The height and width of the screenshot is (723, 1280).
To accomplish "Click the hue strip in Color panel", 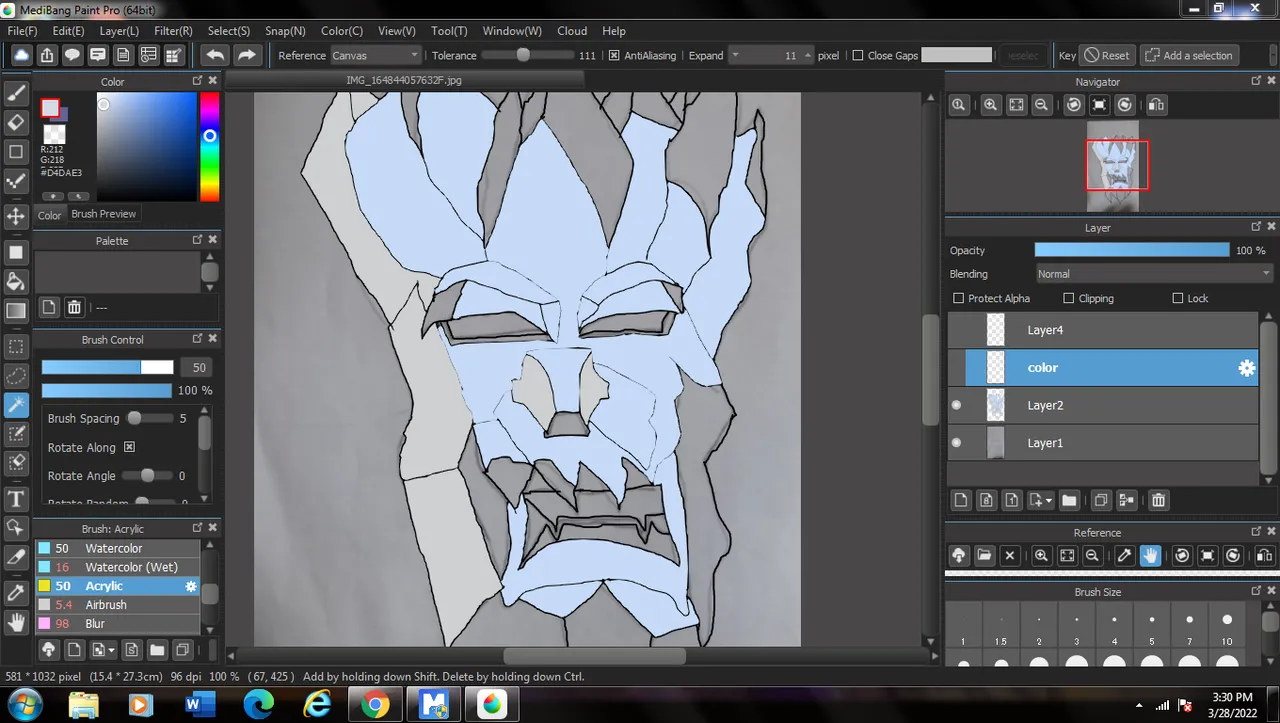I will click(x=209, y=146).
